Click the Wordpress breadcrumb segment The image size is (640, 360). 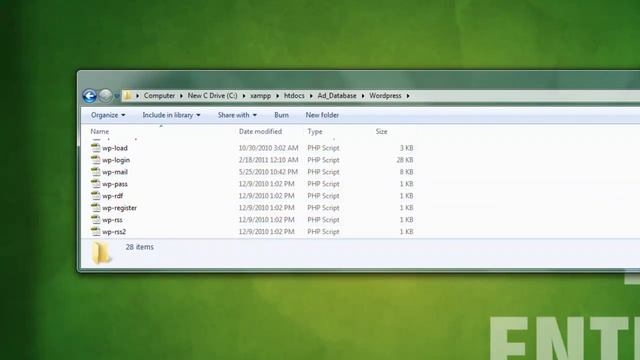tap(385, 96)
